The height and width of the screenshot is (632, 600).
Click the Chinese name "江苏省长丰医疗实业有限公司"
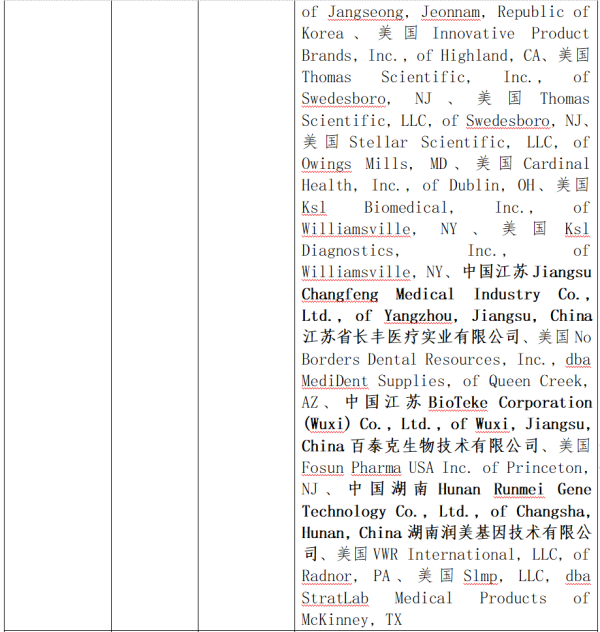click(x=411, y=337)
